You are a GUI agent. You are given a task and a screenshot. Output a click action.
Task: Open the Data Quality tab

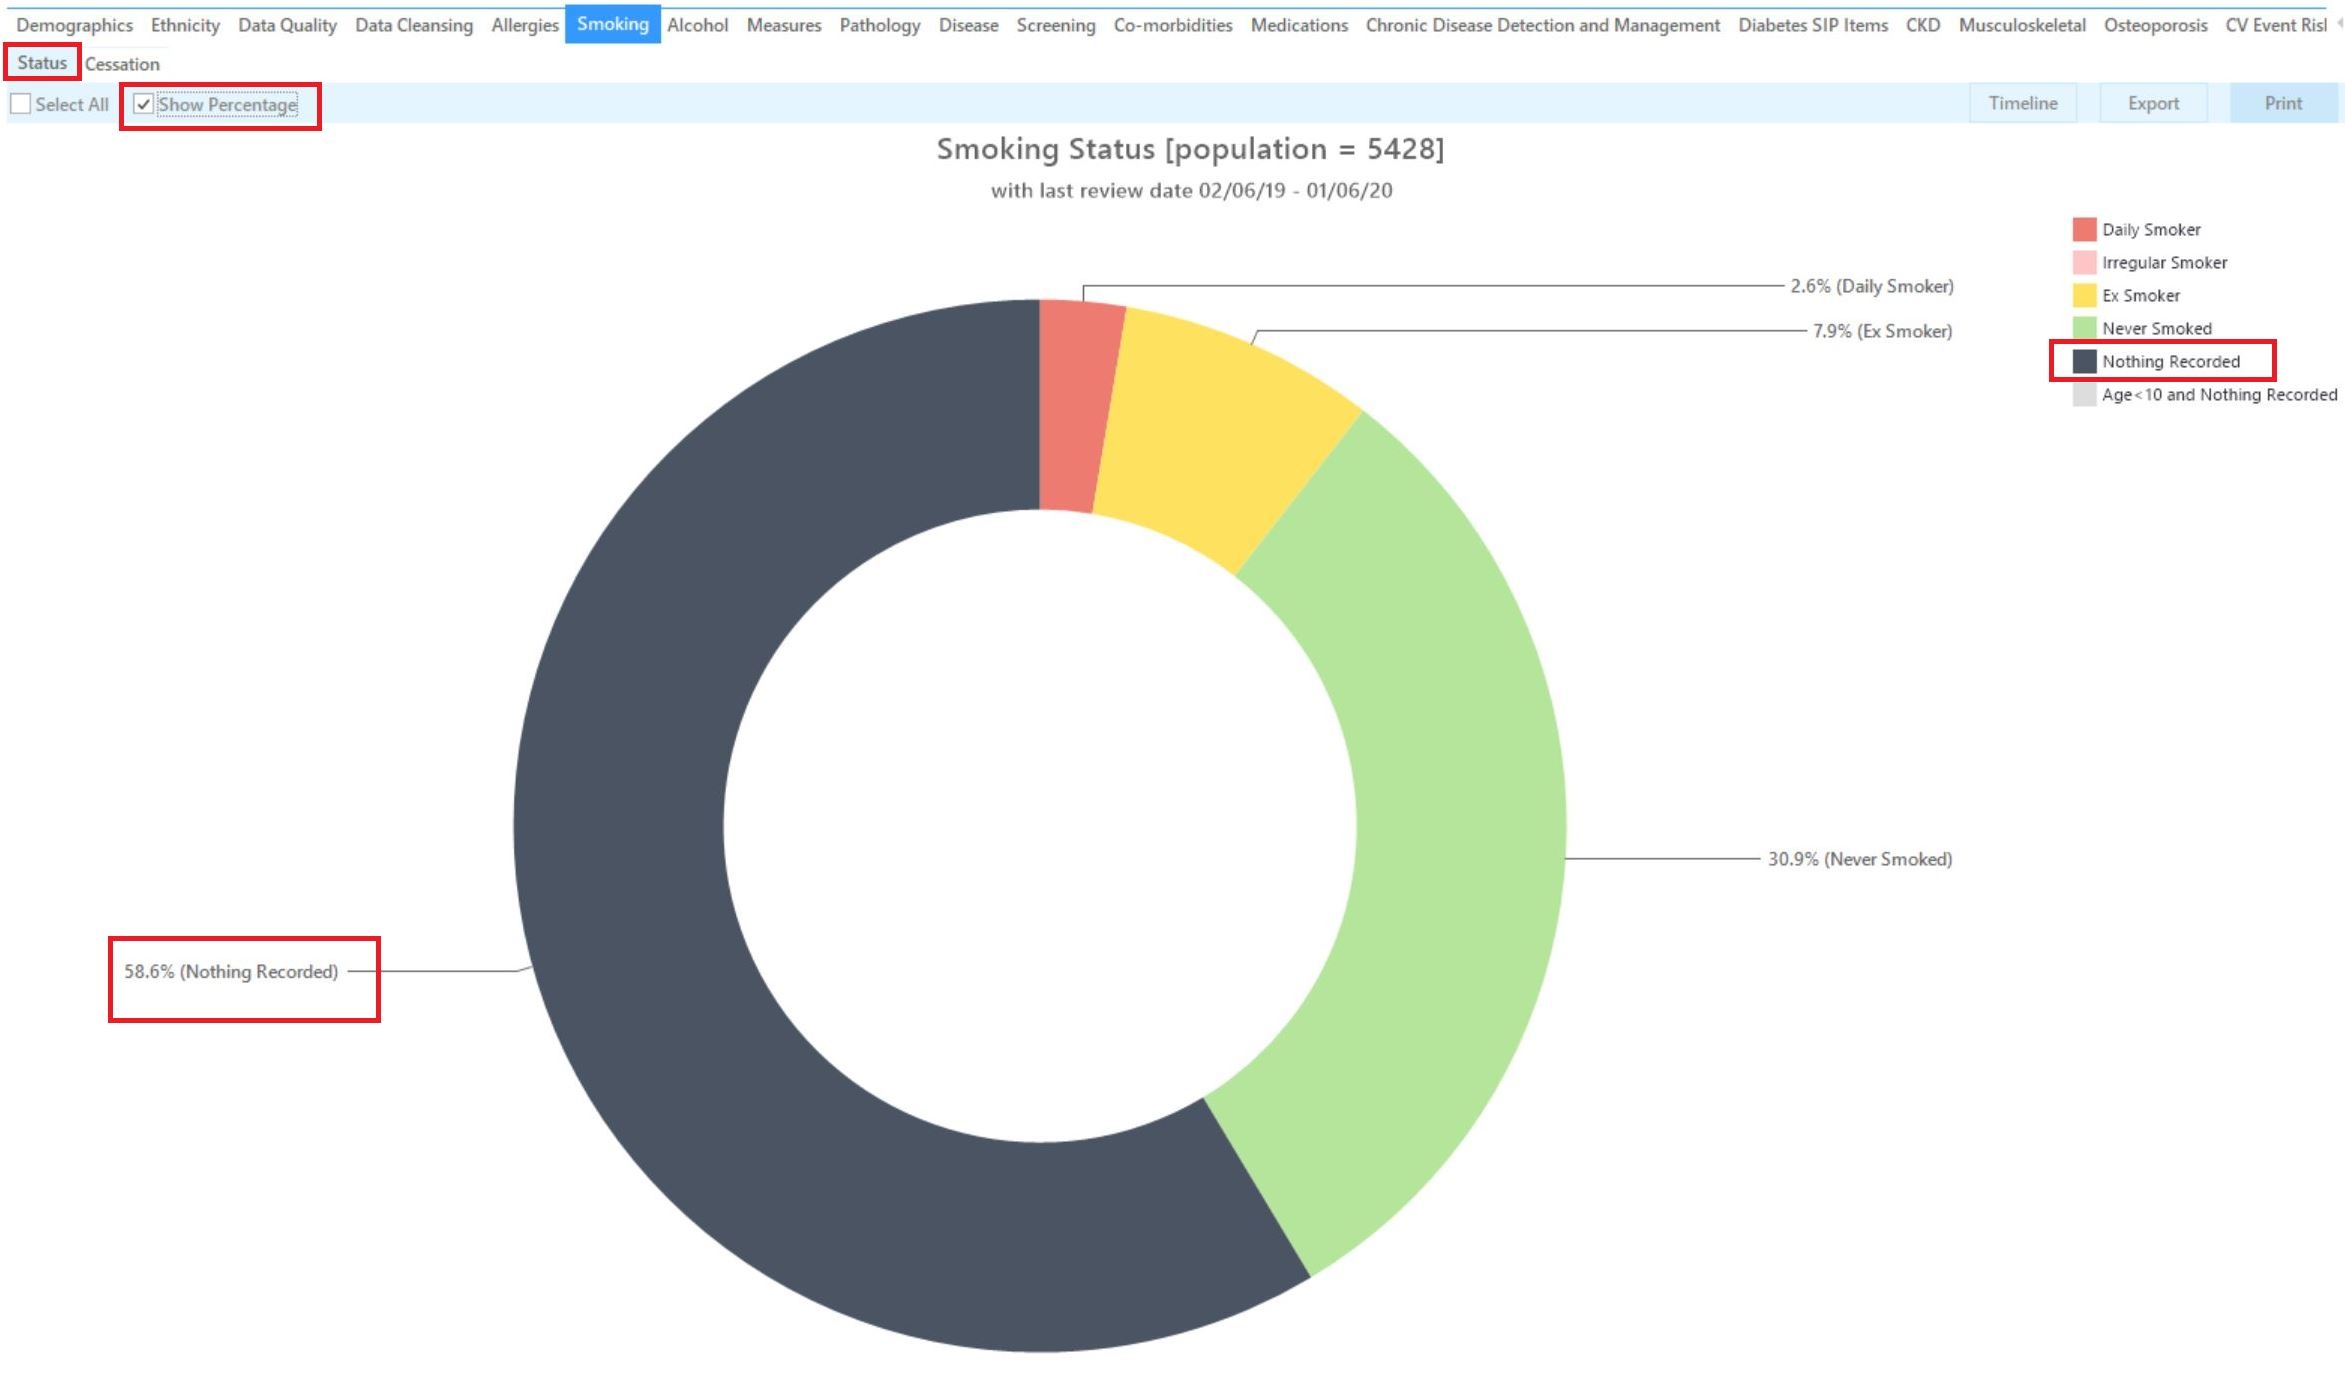tap(287, 25)
